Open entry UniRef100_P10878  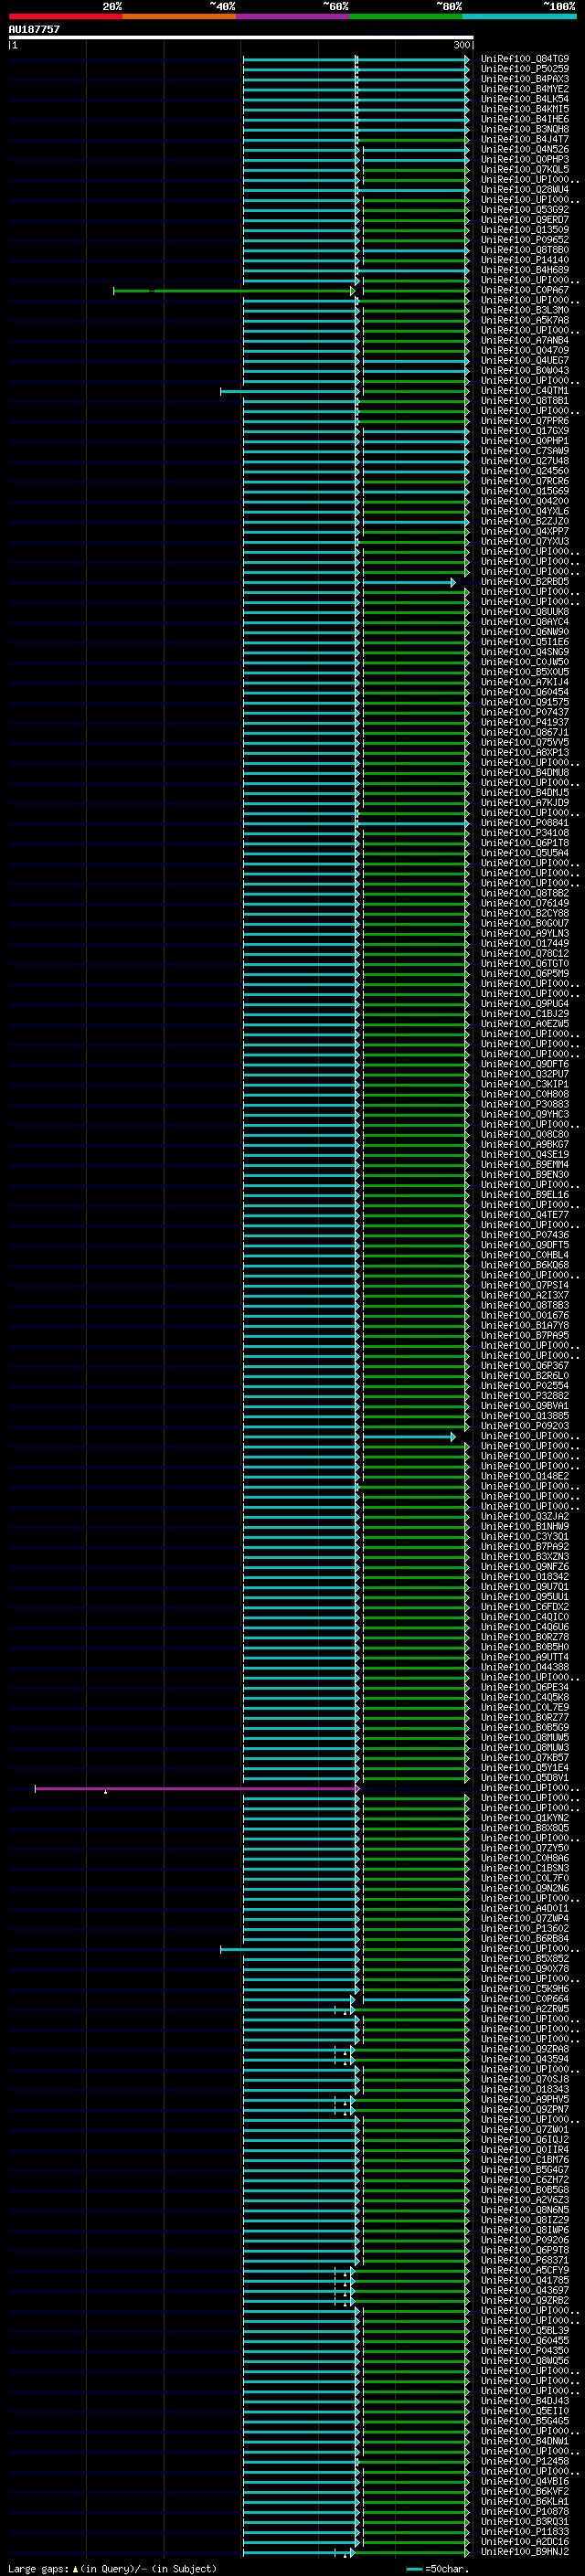point(525,2511)
